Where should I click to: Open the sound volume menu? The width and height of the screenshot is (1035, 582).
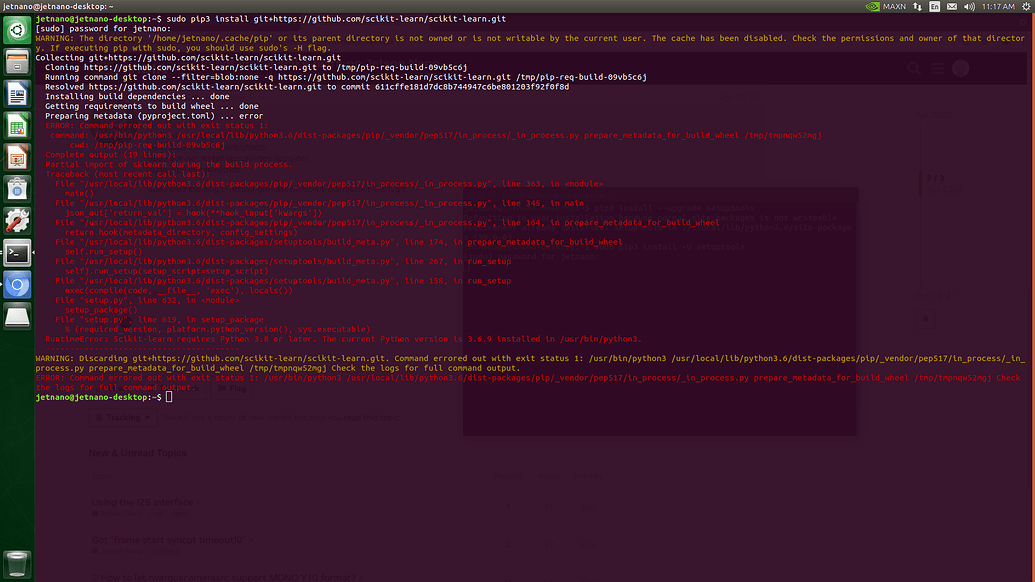(969, 6)
